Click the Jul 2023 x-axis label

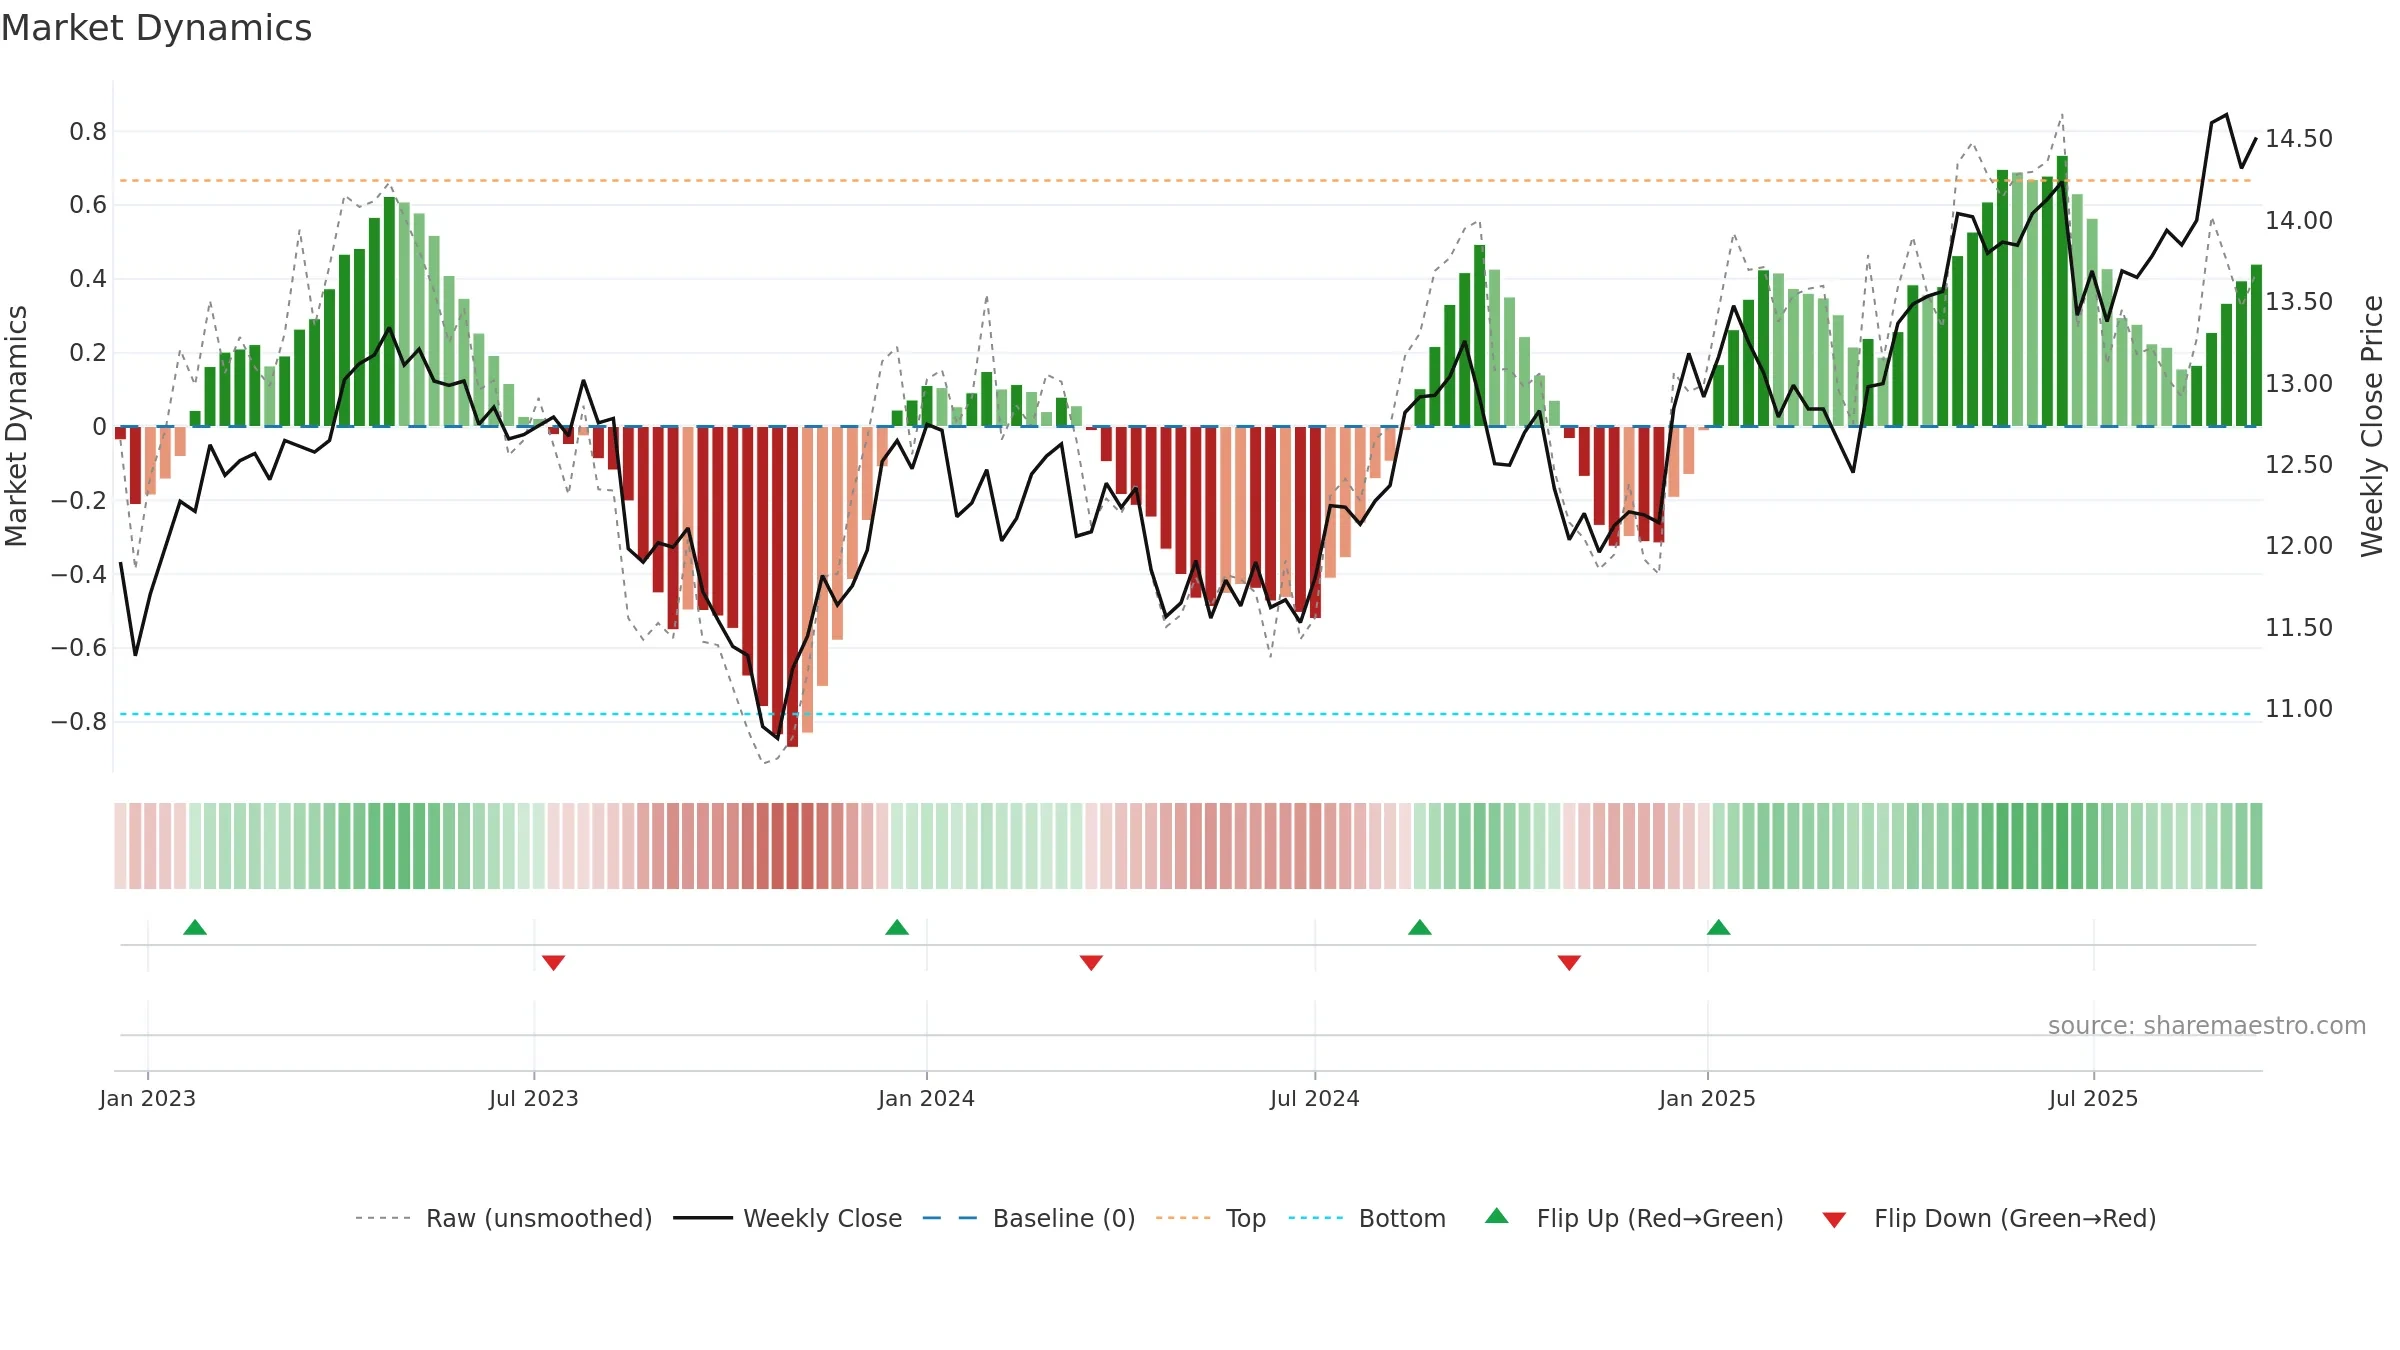(x=534, y=1098)
